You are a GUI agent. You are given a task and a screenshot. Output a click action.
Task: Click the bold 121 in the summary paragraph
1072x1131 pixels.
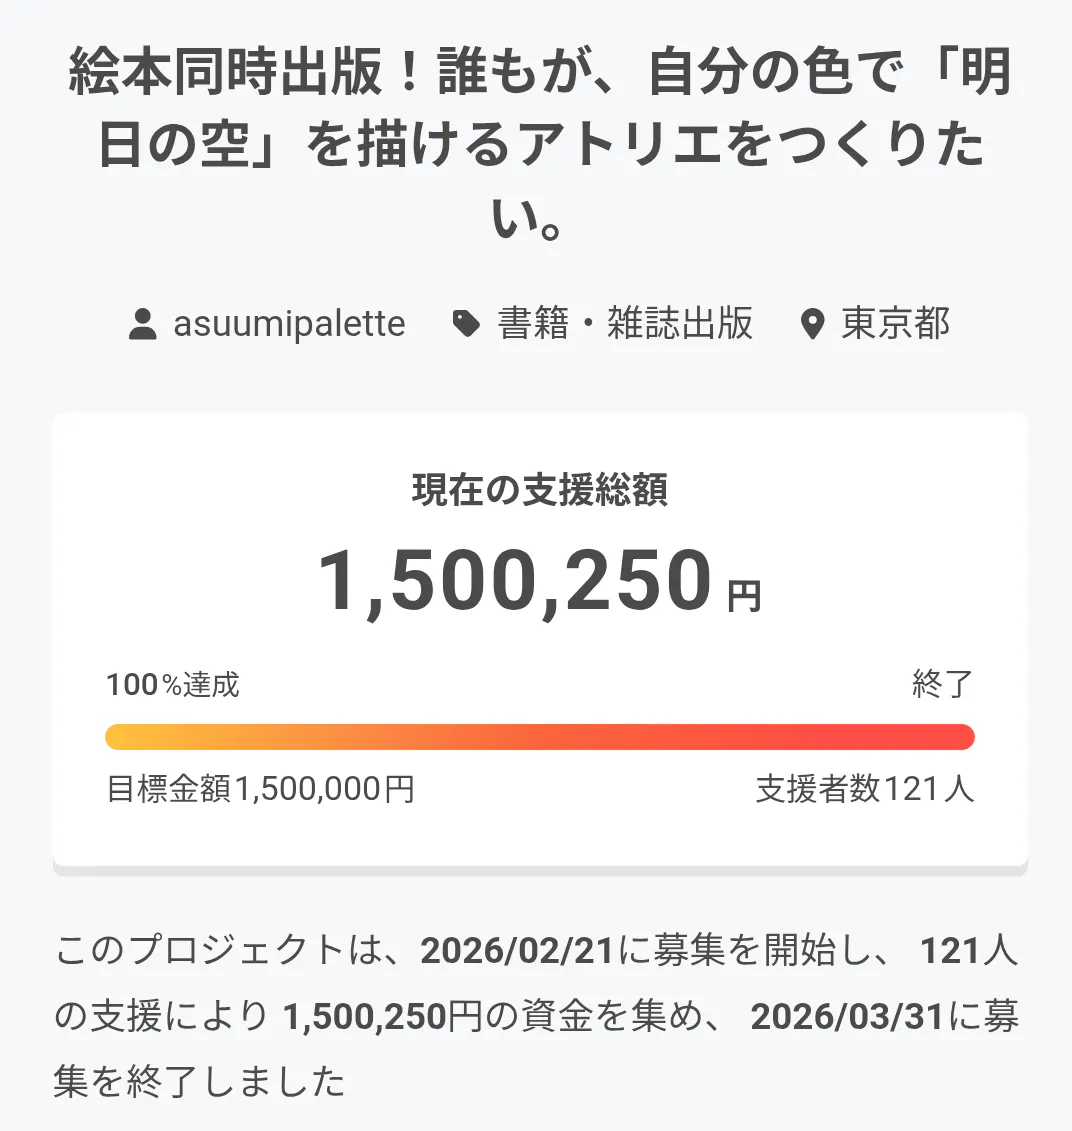(950, 951)
